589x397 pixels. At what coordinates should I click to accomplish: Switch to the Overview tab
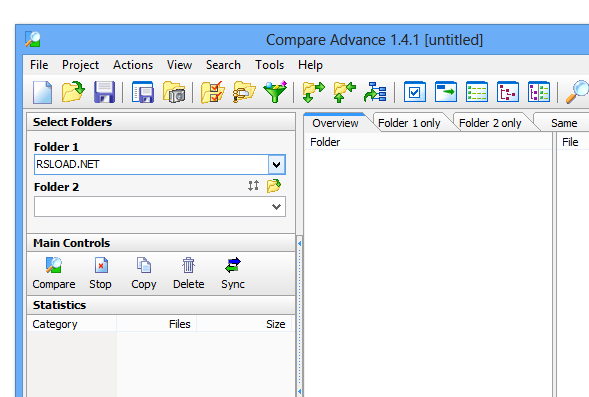click(x=335, y=123)
